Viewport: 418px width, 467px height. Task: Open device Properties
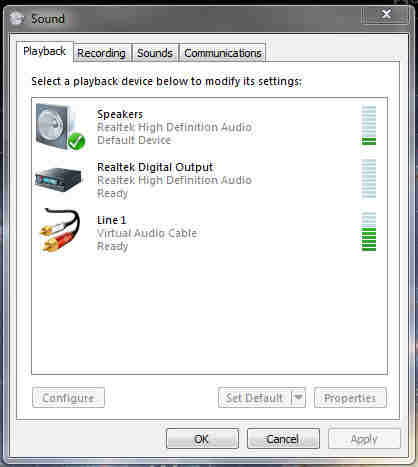350,397
